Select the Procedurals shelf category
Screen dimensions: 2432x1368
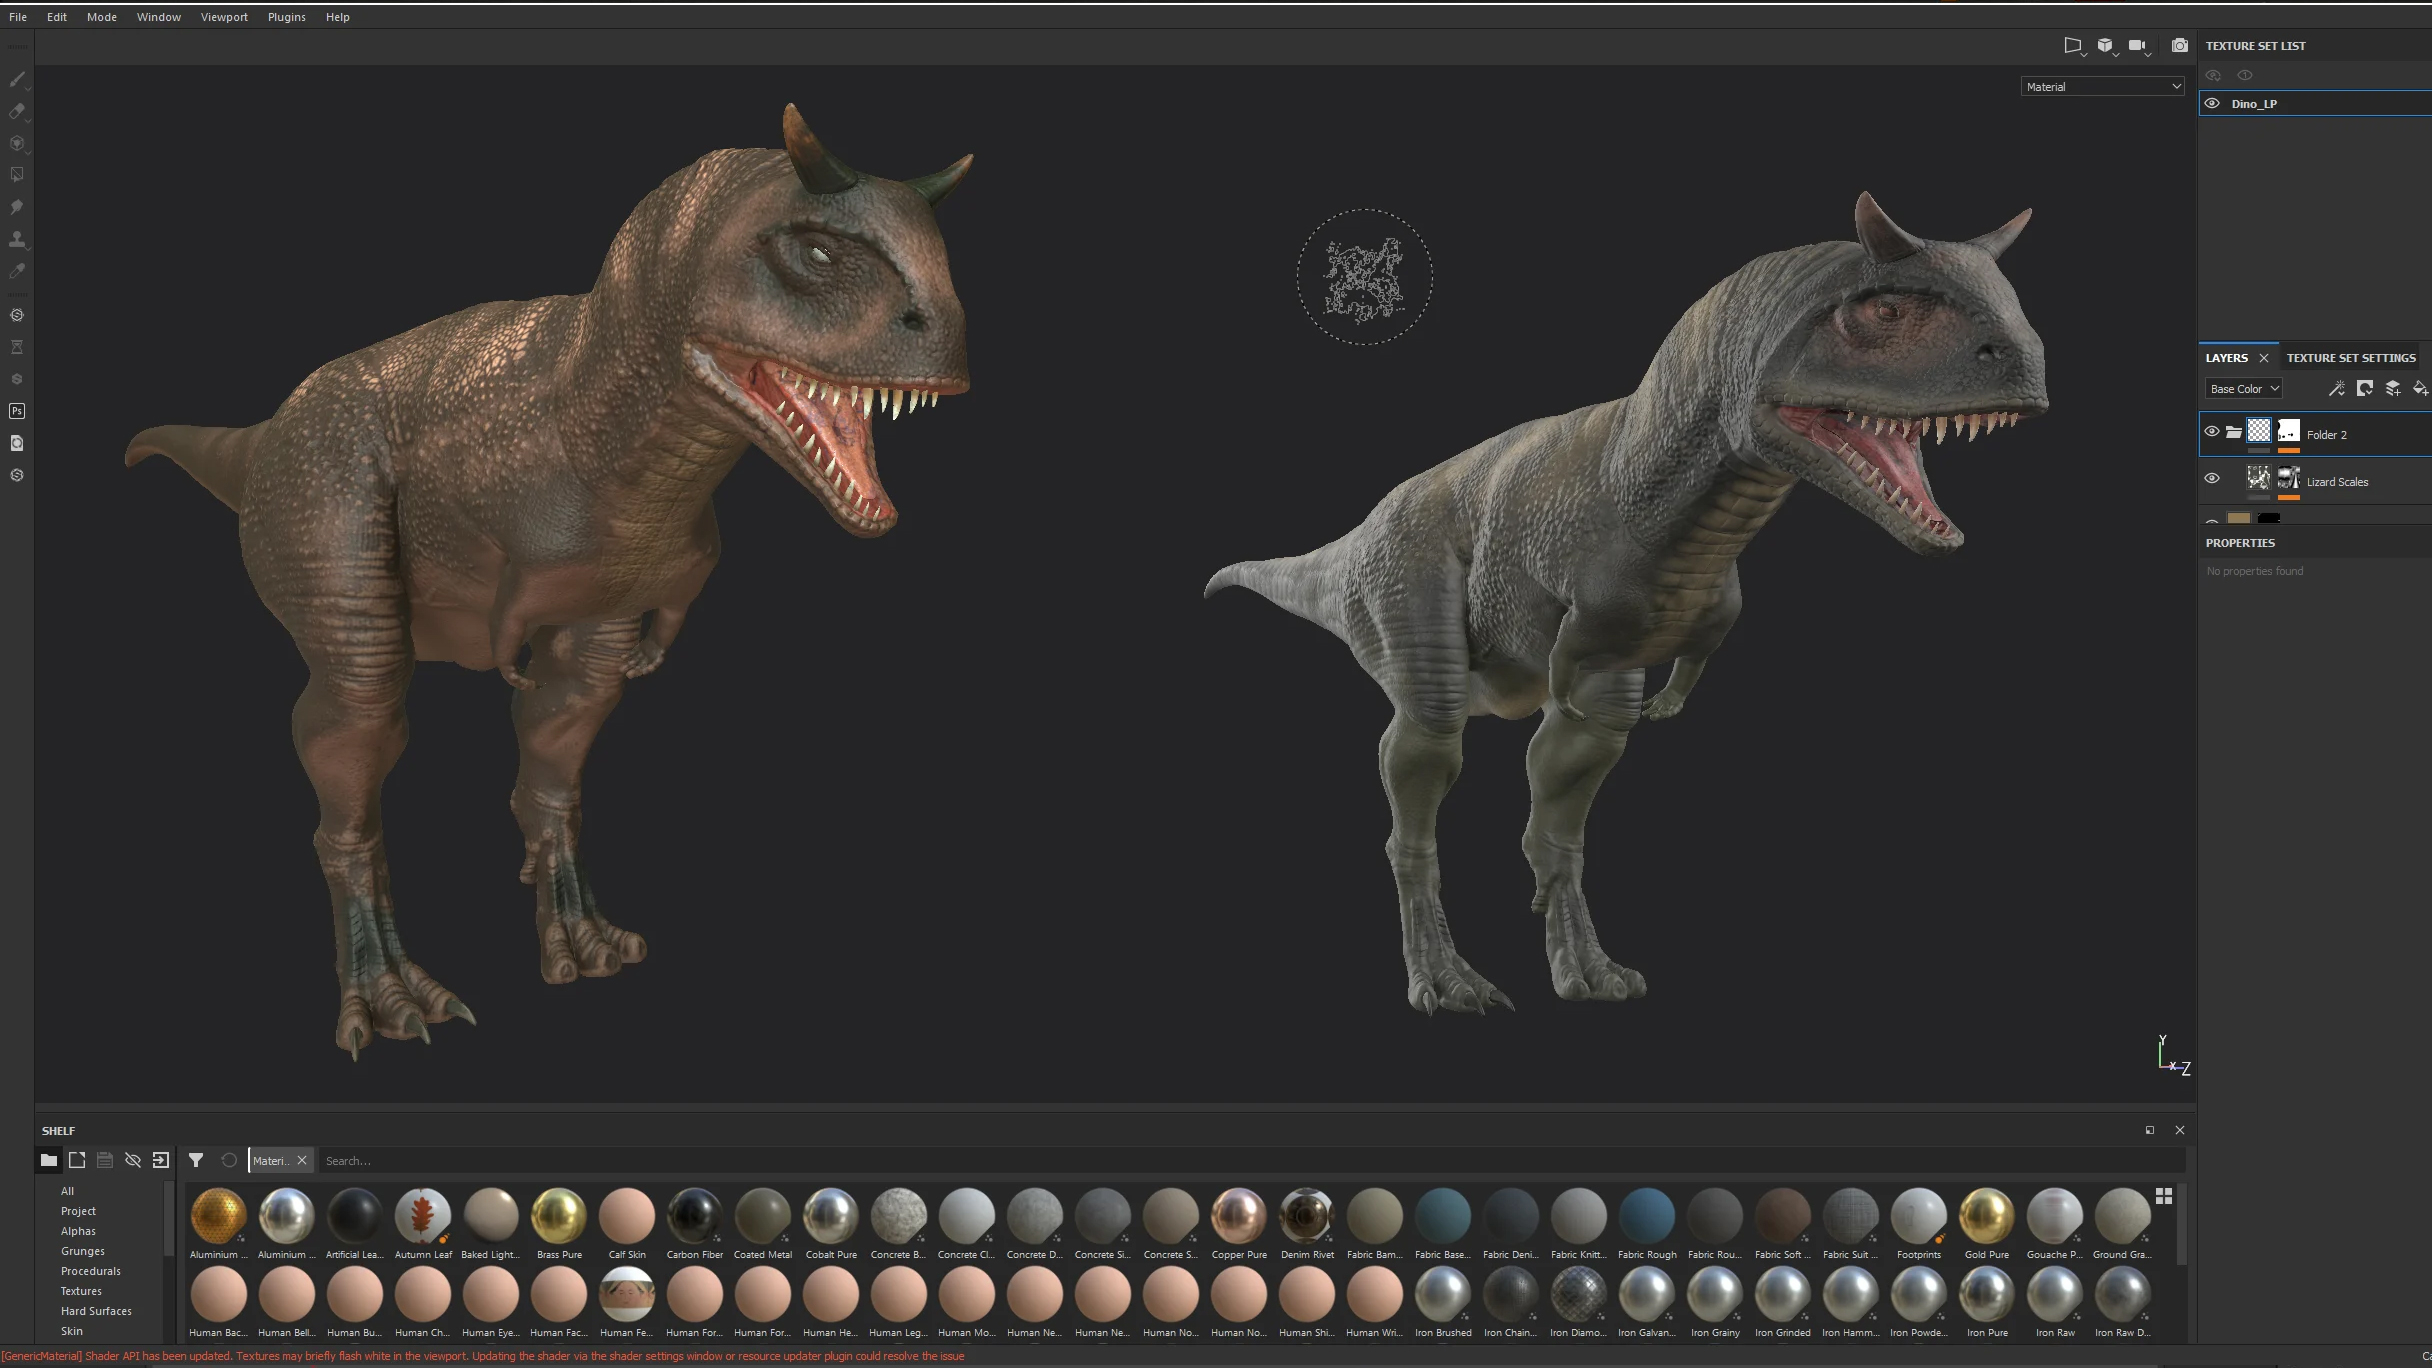91,1271
